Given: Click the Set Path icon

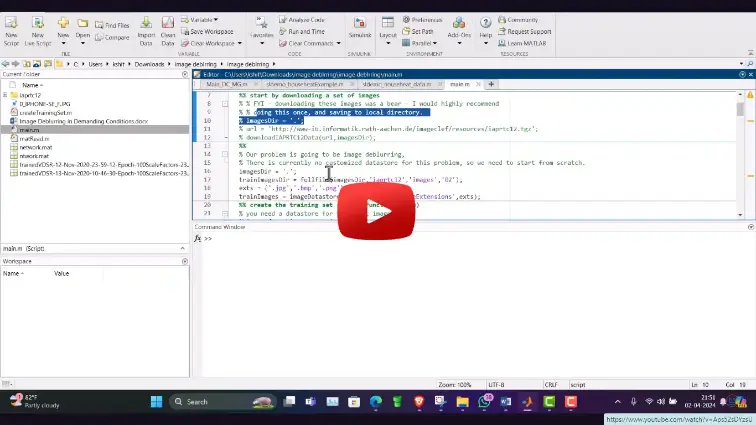Looking at the screenshot, I should coord(421,31).
